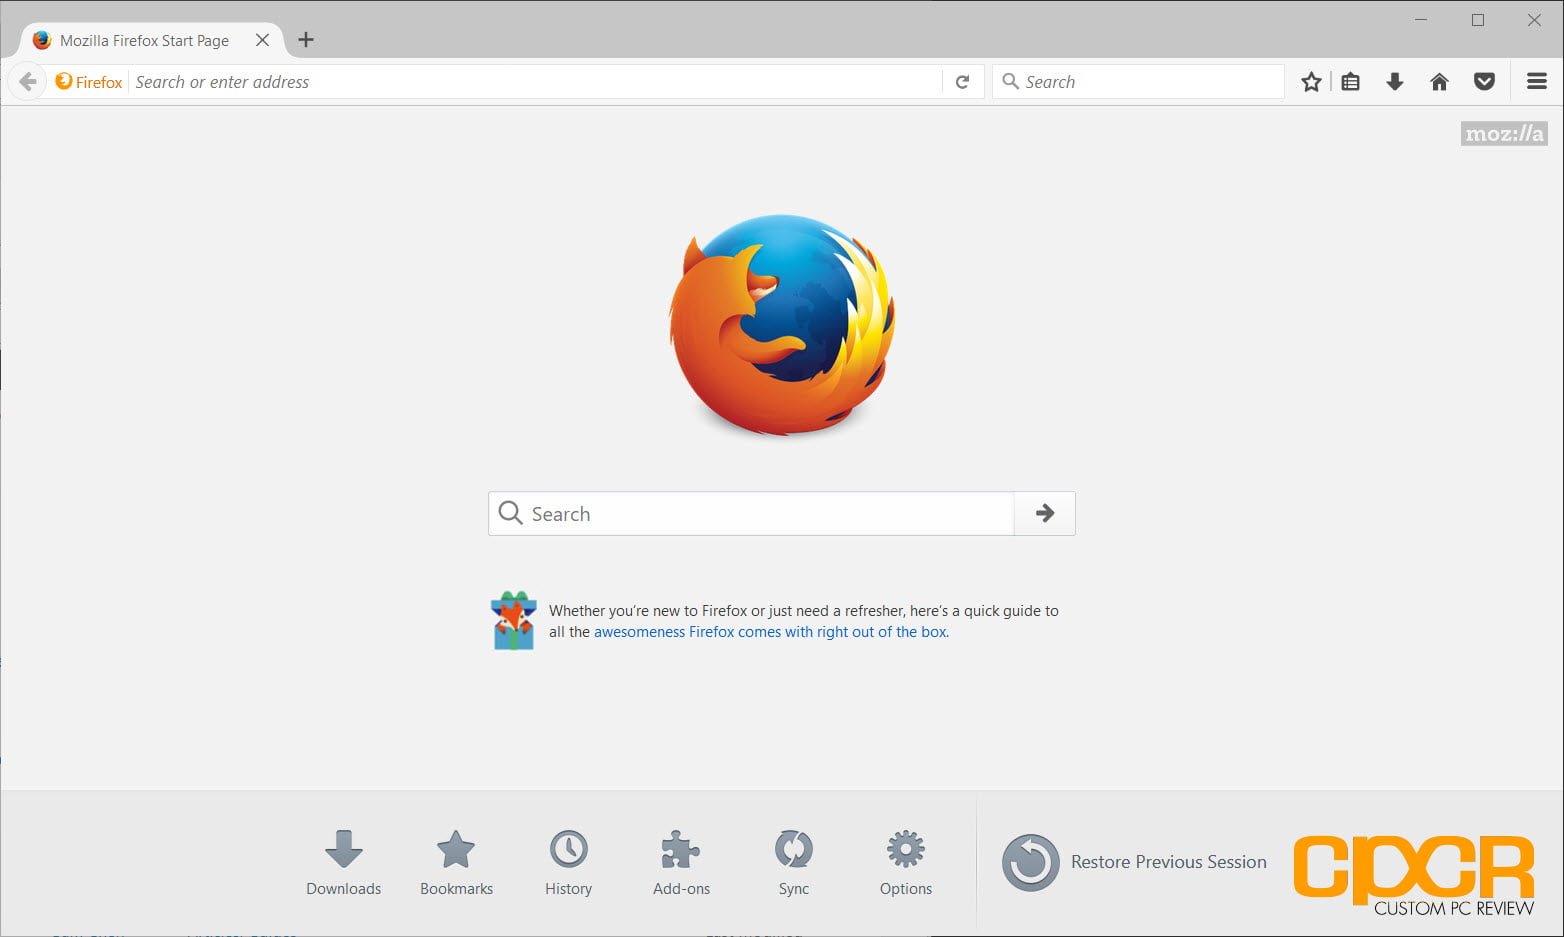Click the address bar field

(x=535, y=82)
